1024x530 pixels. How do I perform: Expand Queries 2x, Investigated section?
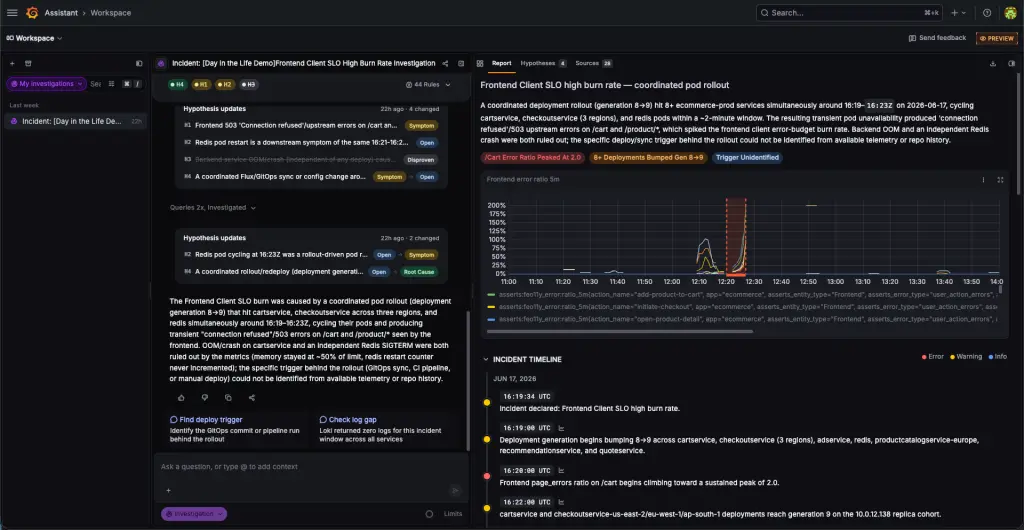[213, 208]
